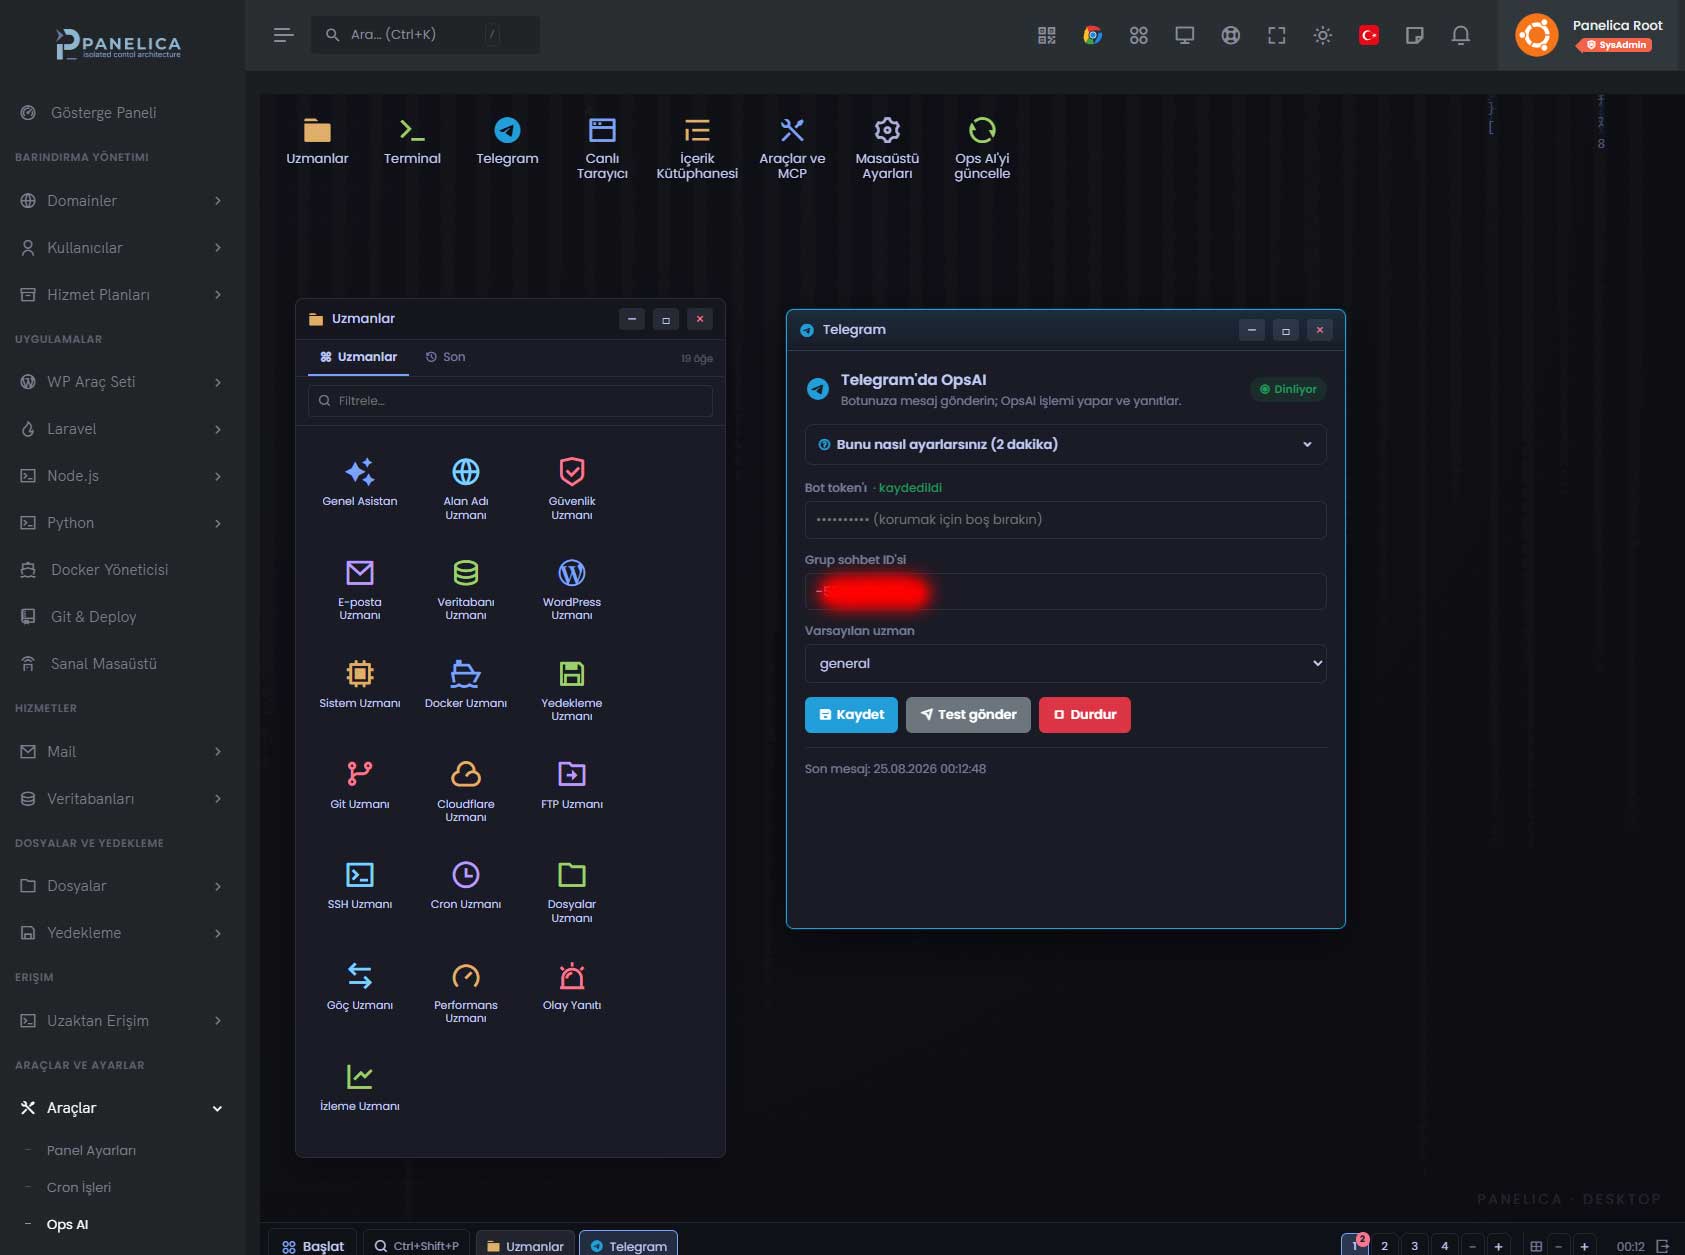1685x1255 pixels.
Task: Open WordPress Uzmanı expert
Action: [572, 590]
